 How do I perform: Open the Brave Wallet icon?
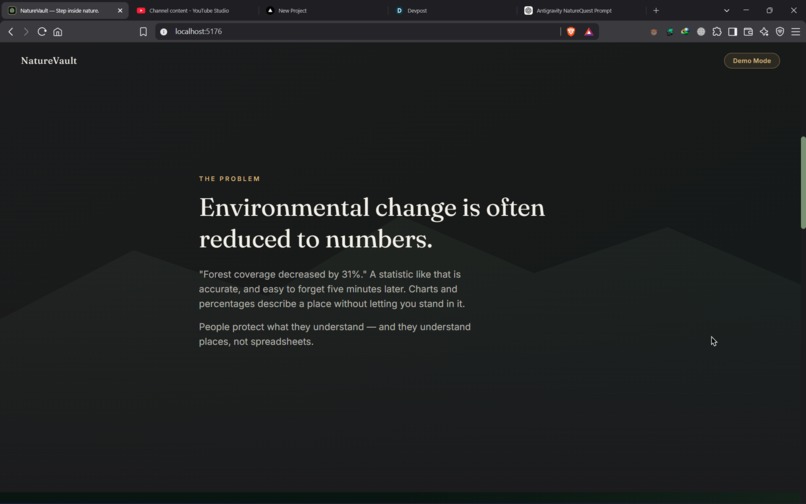coord(748,32)
